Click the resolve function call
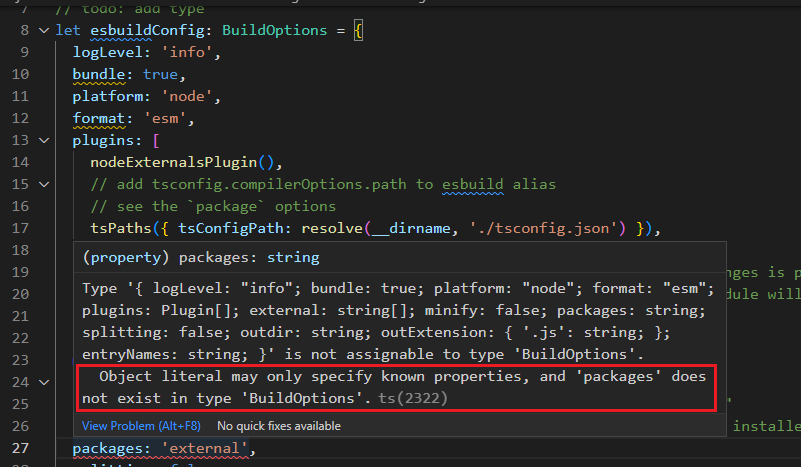Viewport: 801px width, 467px height. (x=332, y=228)
